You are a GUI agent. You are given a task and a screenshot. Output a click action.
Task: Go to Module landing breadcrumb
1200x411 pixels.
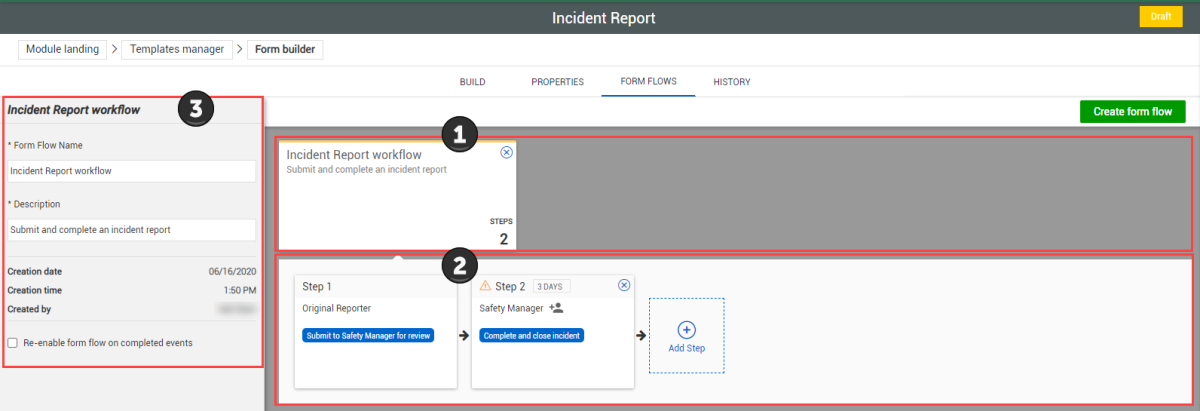click(62, 49)
